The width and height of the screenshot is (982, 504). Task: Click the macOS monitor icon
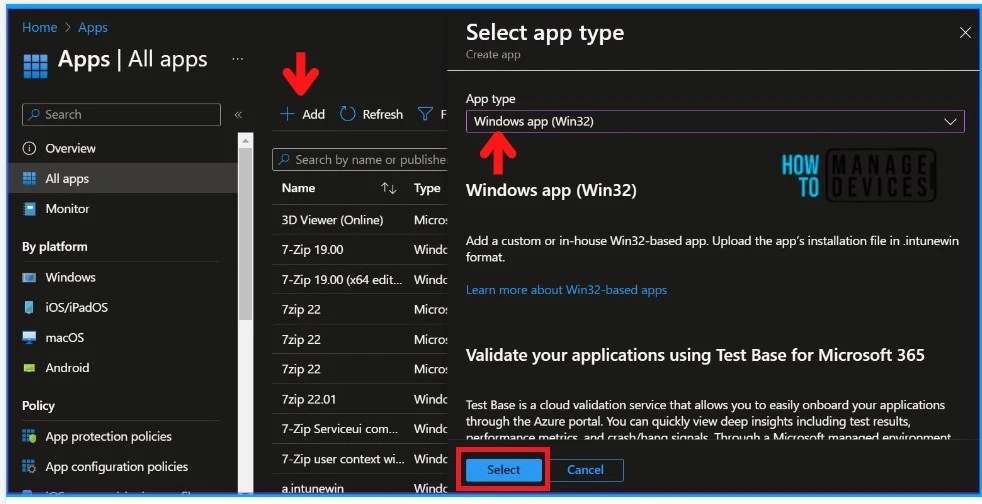29,337
